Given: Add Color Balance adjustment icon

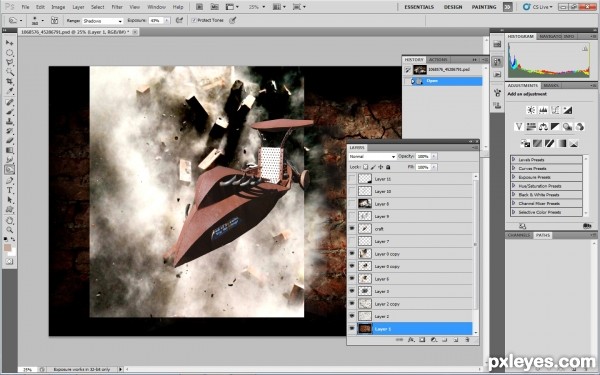Looking at the screenshot, I should tap(543, 127).
